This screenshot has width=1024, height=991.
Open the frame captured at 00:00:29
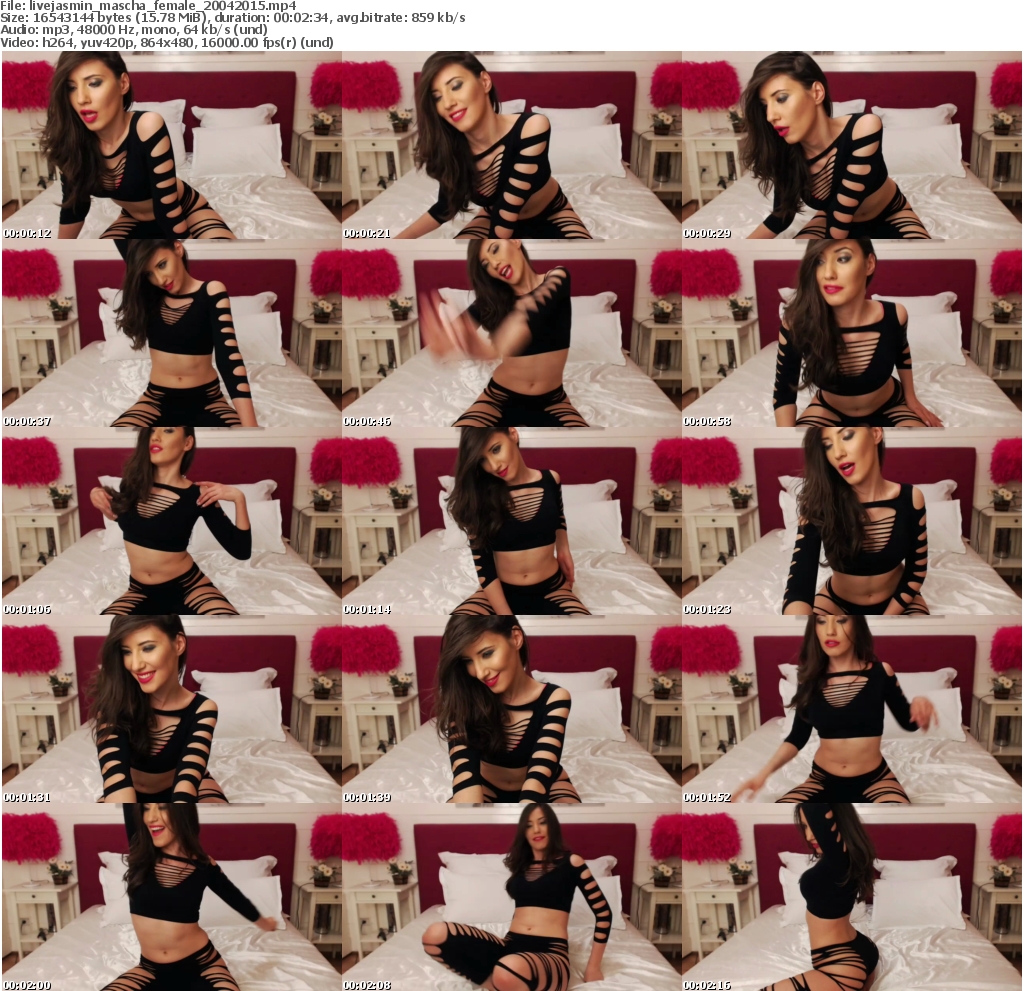[852, 145]
